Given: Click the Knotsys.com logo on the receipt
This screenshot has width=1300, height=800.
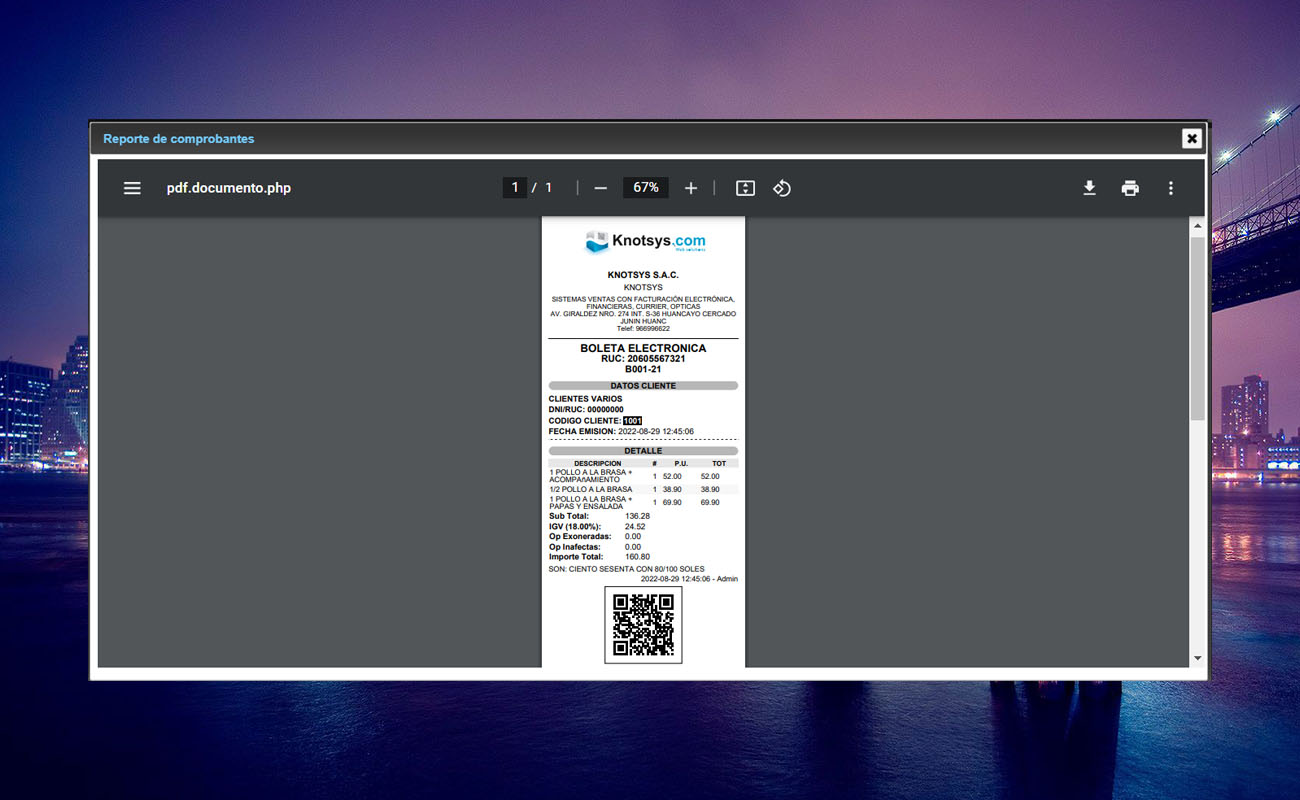Looking at the screenshot, I should tap(645, 242).
